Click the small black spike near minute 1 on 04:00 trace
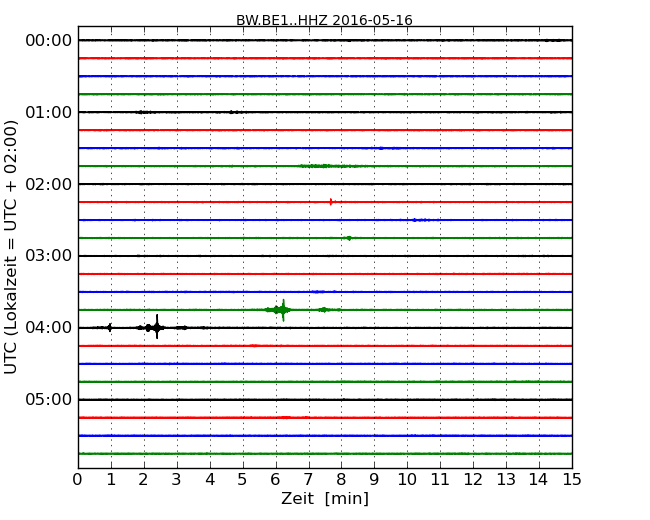This screenshot has width=650, height=520. pos(109,328)
